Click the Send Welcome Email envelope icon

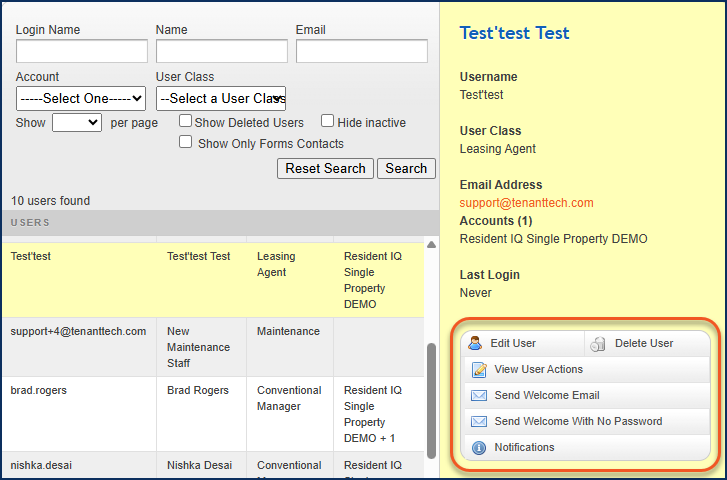(479, 396)
